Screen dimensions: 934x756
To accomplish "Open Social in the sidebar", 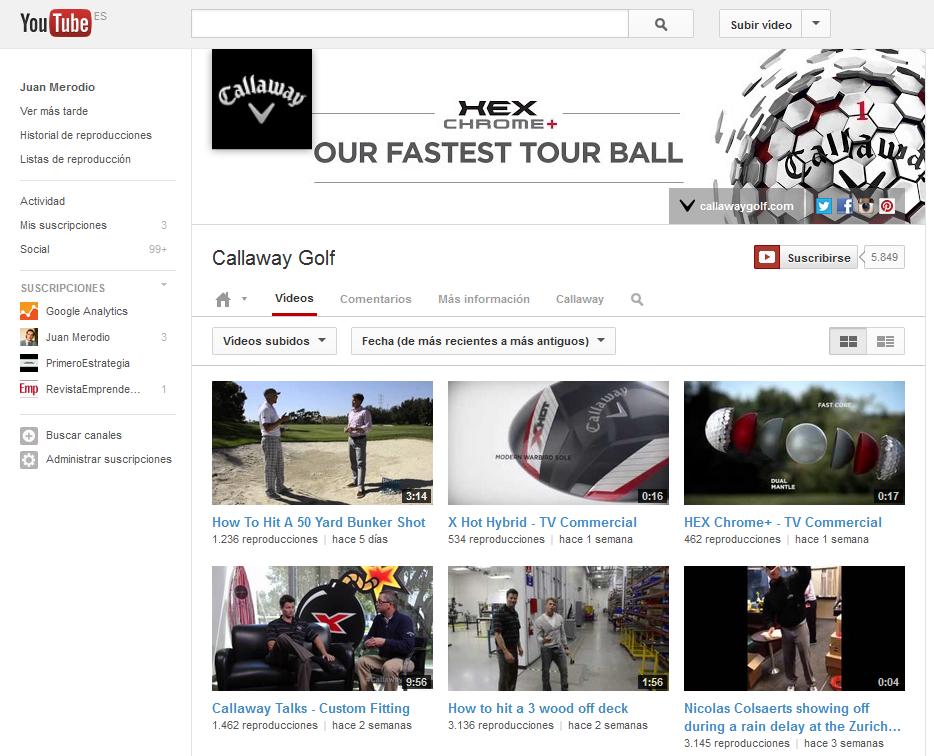I will [35, 249].
